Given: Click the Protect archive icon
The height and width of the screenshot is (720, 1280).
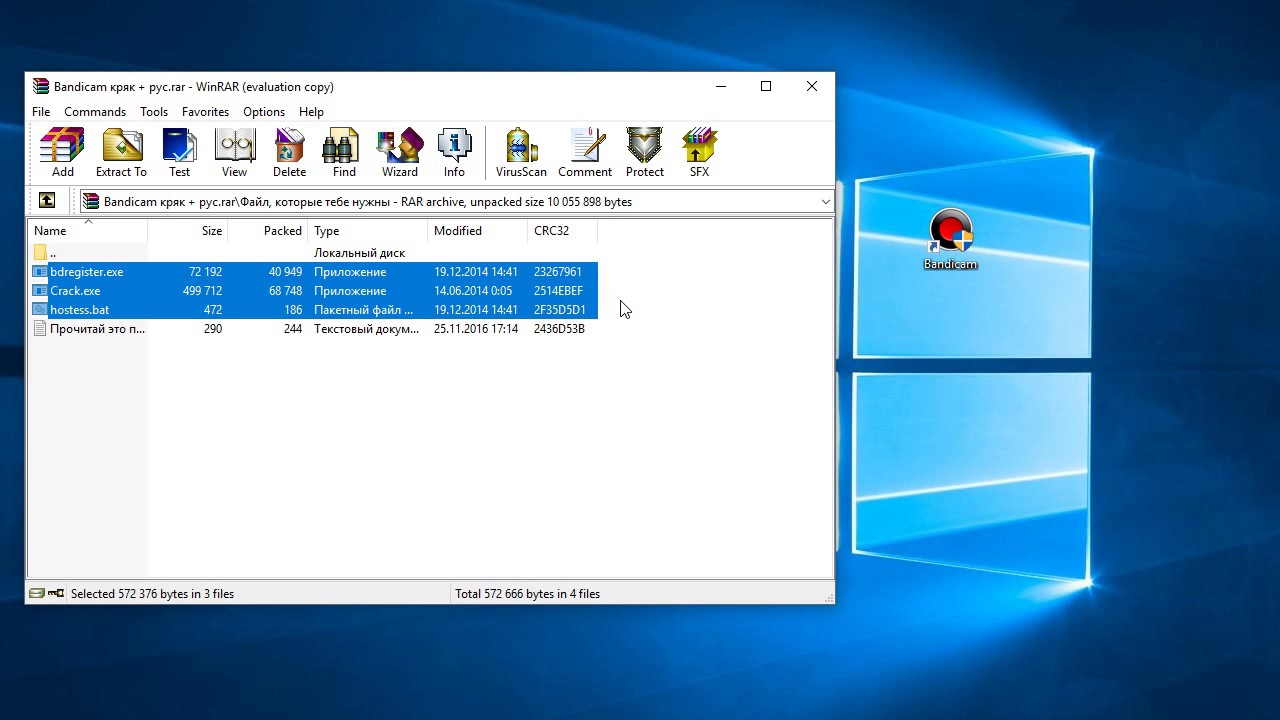Looking at the screenshot, I should click(644, 153).
